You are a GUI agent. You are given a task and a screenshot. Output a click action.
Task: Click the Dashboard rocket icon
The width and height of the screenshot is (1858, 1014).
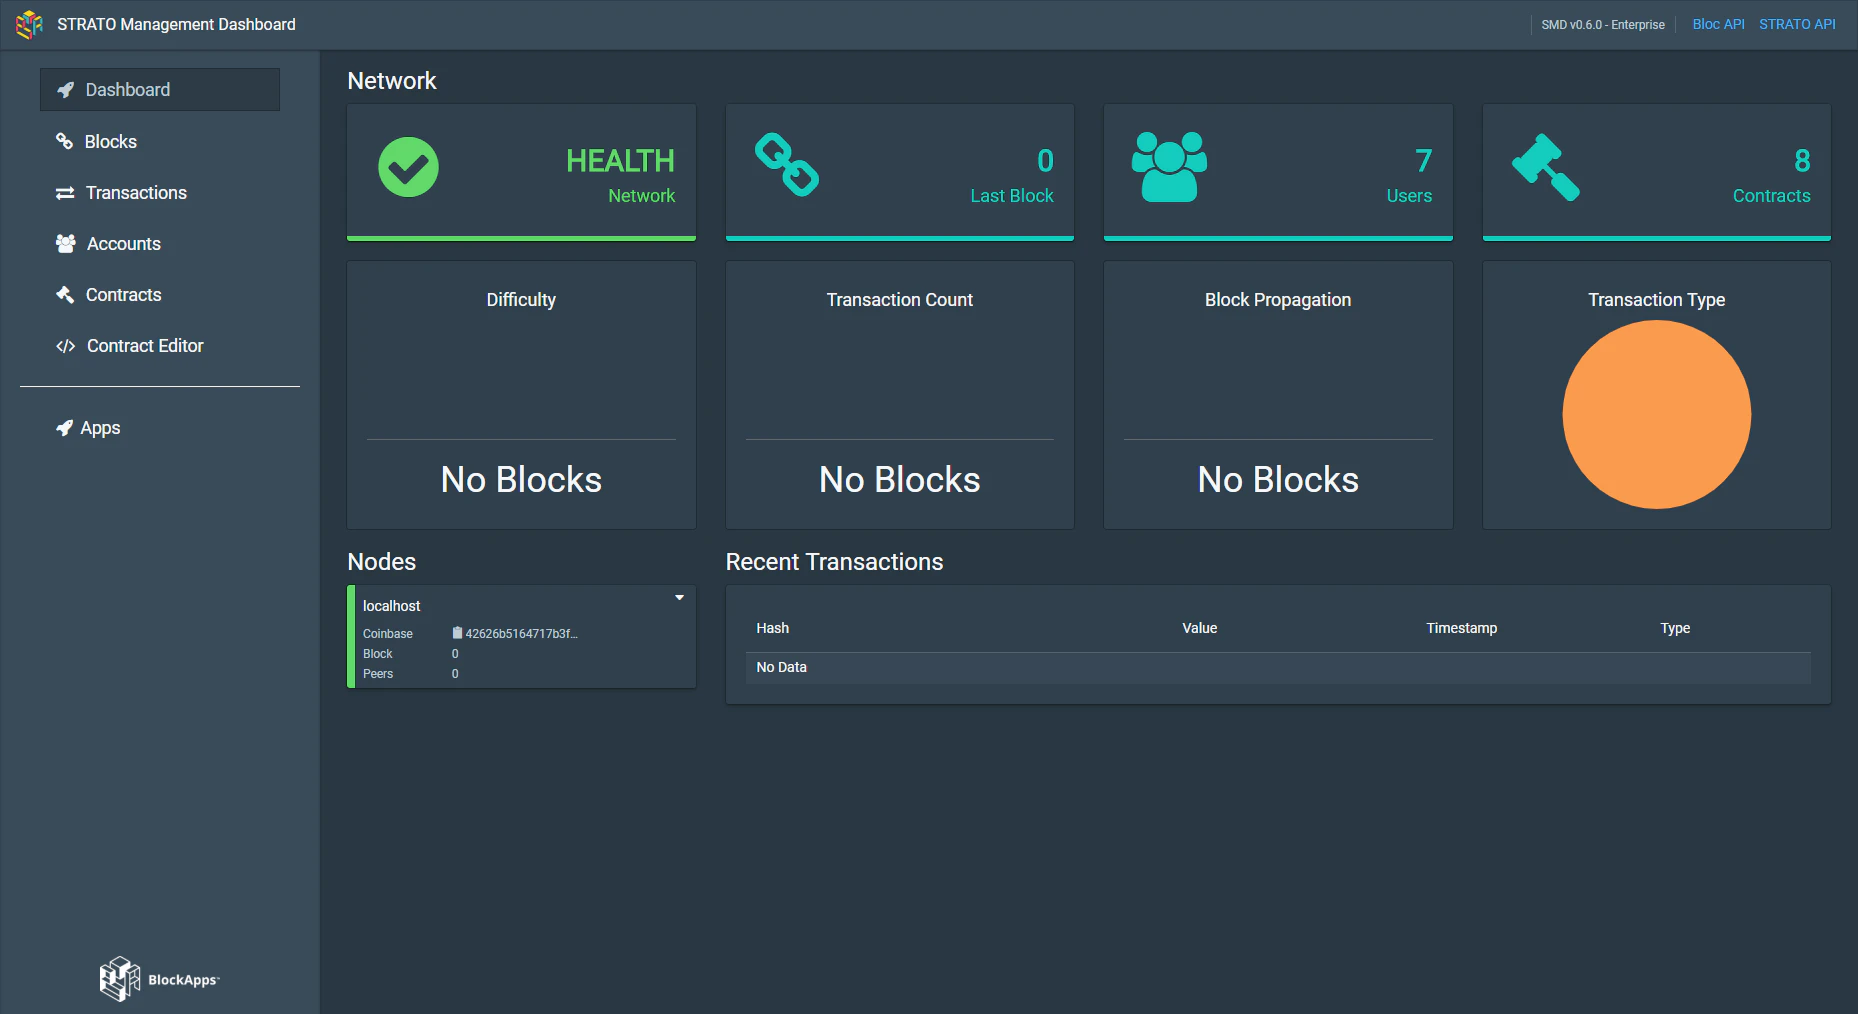(x=66, y=90)
